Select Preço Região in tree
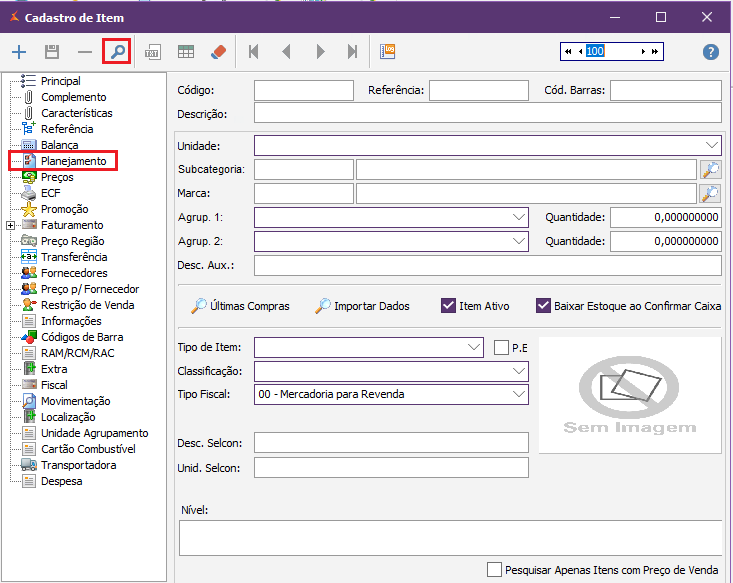Screen dimensions: 733x583 coord(72,241)
